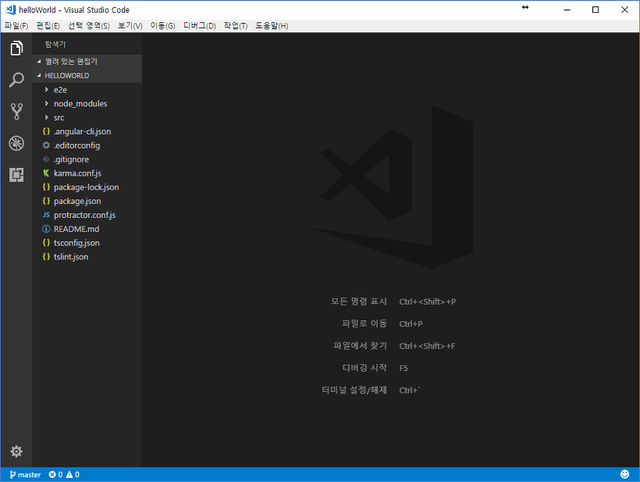Open the Search view icon
The height and width of the screenshot is (482, 640).
pos(16,80)
